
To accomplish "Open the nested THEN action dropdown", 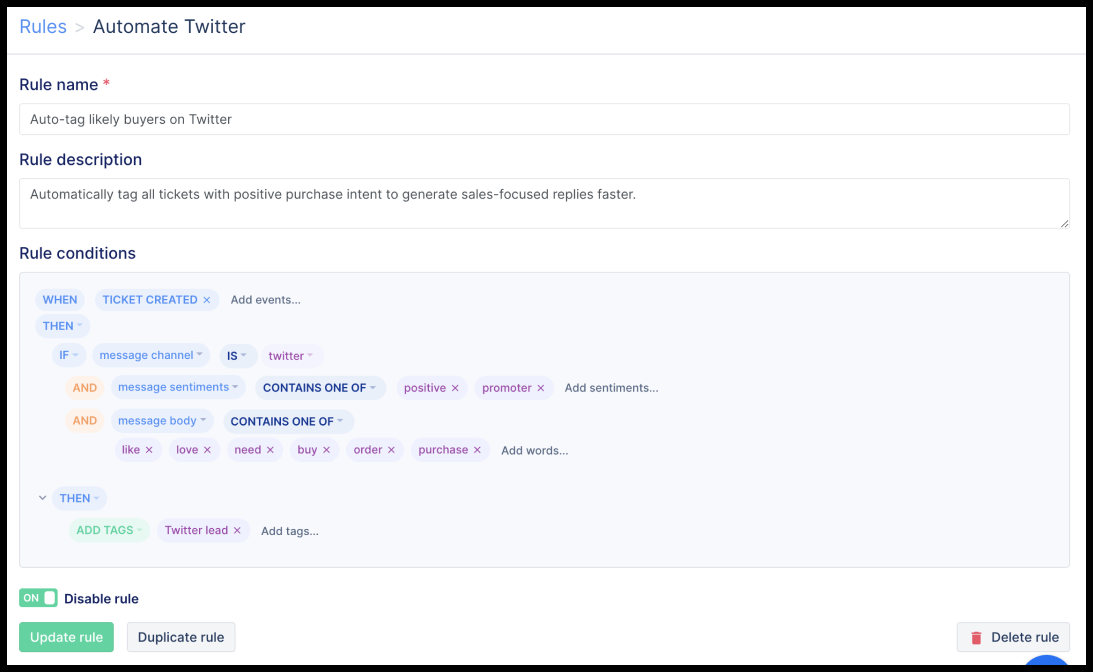I will pyautogui.click(x=79, y=498).
